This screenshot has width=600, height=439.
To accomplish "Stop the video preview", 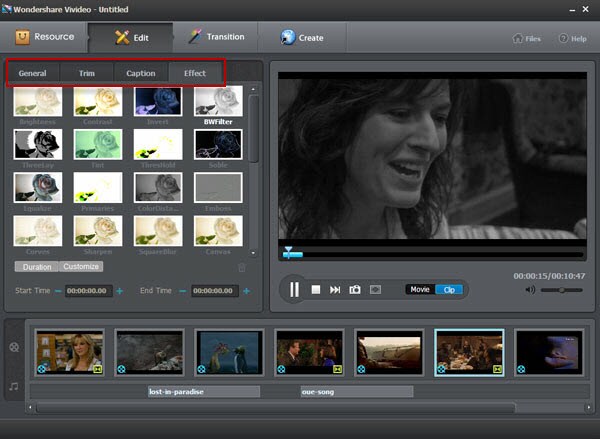I will click(316, 290).
